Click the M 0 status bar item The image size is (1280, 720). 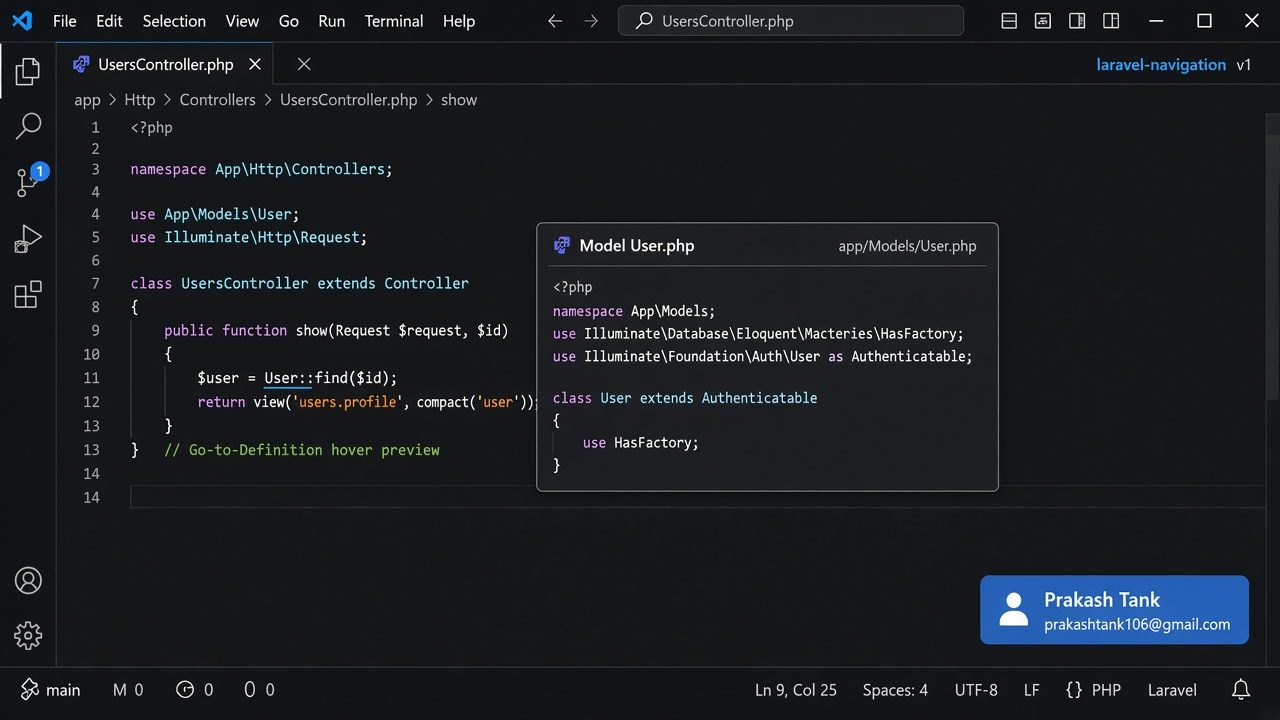pos(128,690)
